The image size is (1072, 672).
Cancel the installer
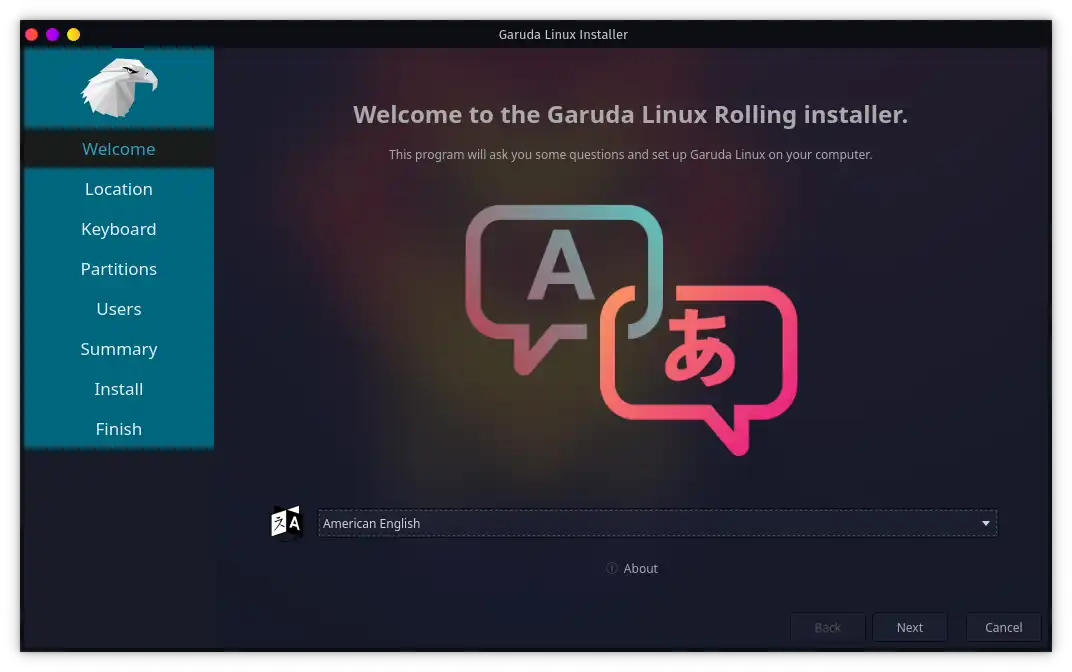(x=1003, y=627)
